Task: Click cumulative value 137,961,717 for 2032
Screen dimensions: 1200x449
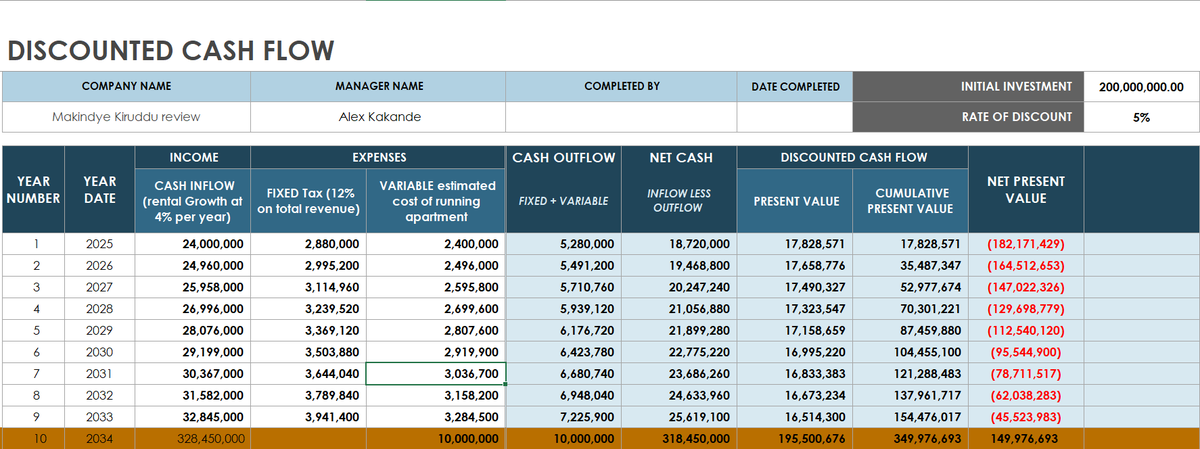Action: 910,396
